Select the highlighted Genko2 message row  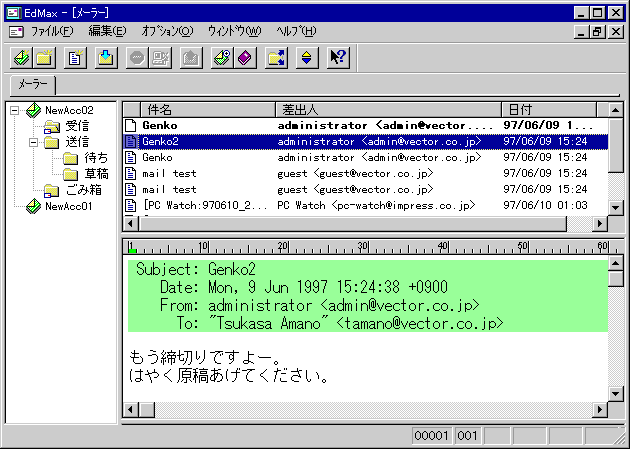pyautogui.click(x=366, y=141)
